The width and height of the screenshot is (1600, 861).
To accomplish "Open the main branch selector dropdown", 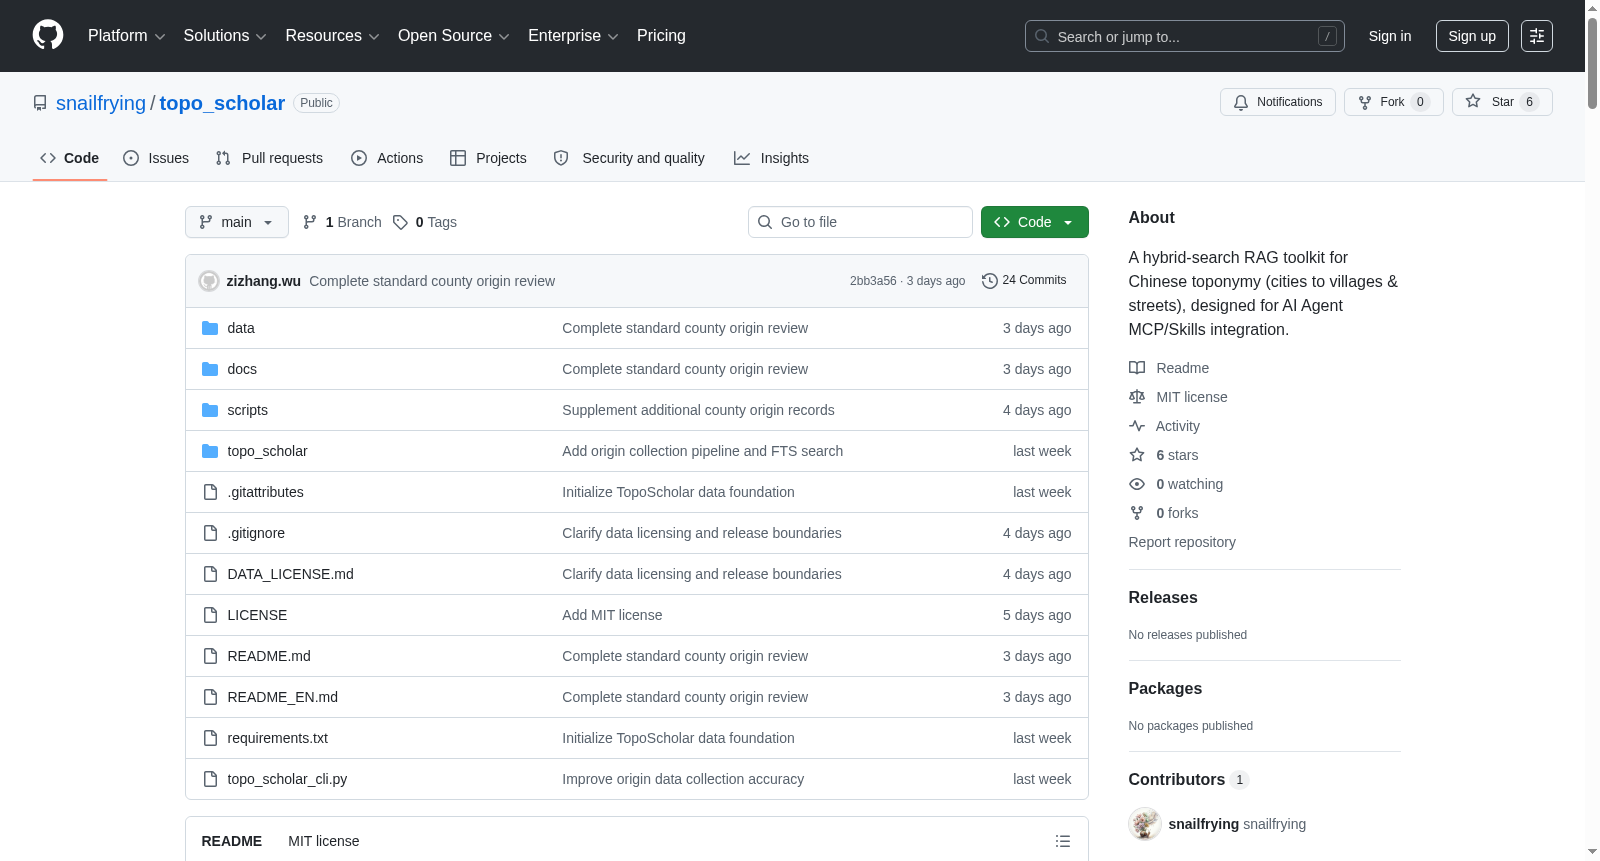I will tap(237, 222).
